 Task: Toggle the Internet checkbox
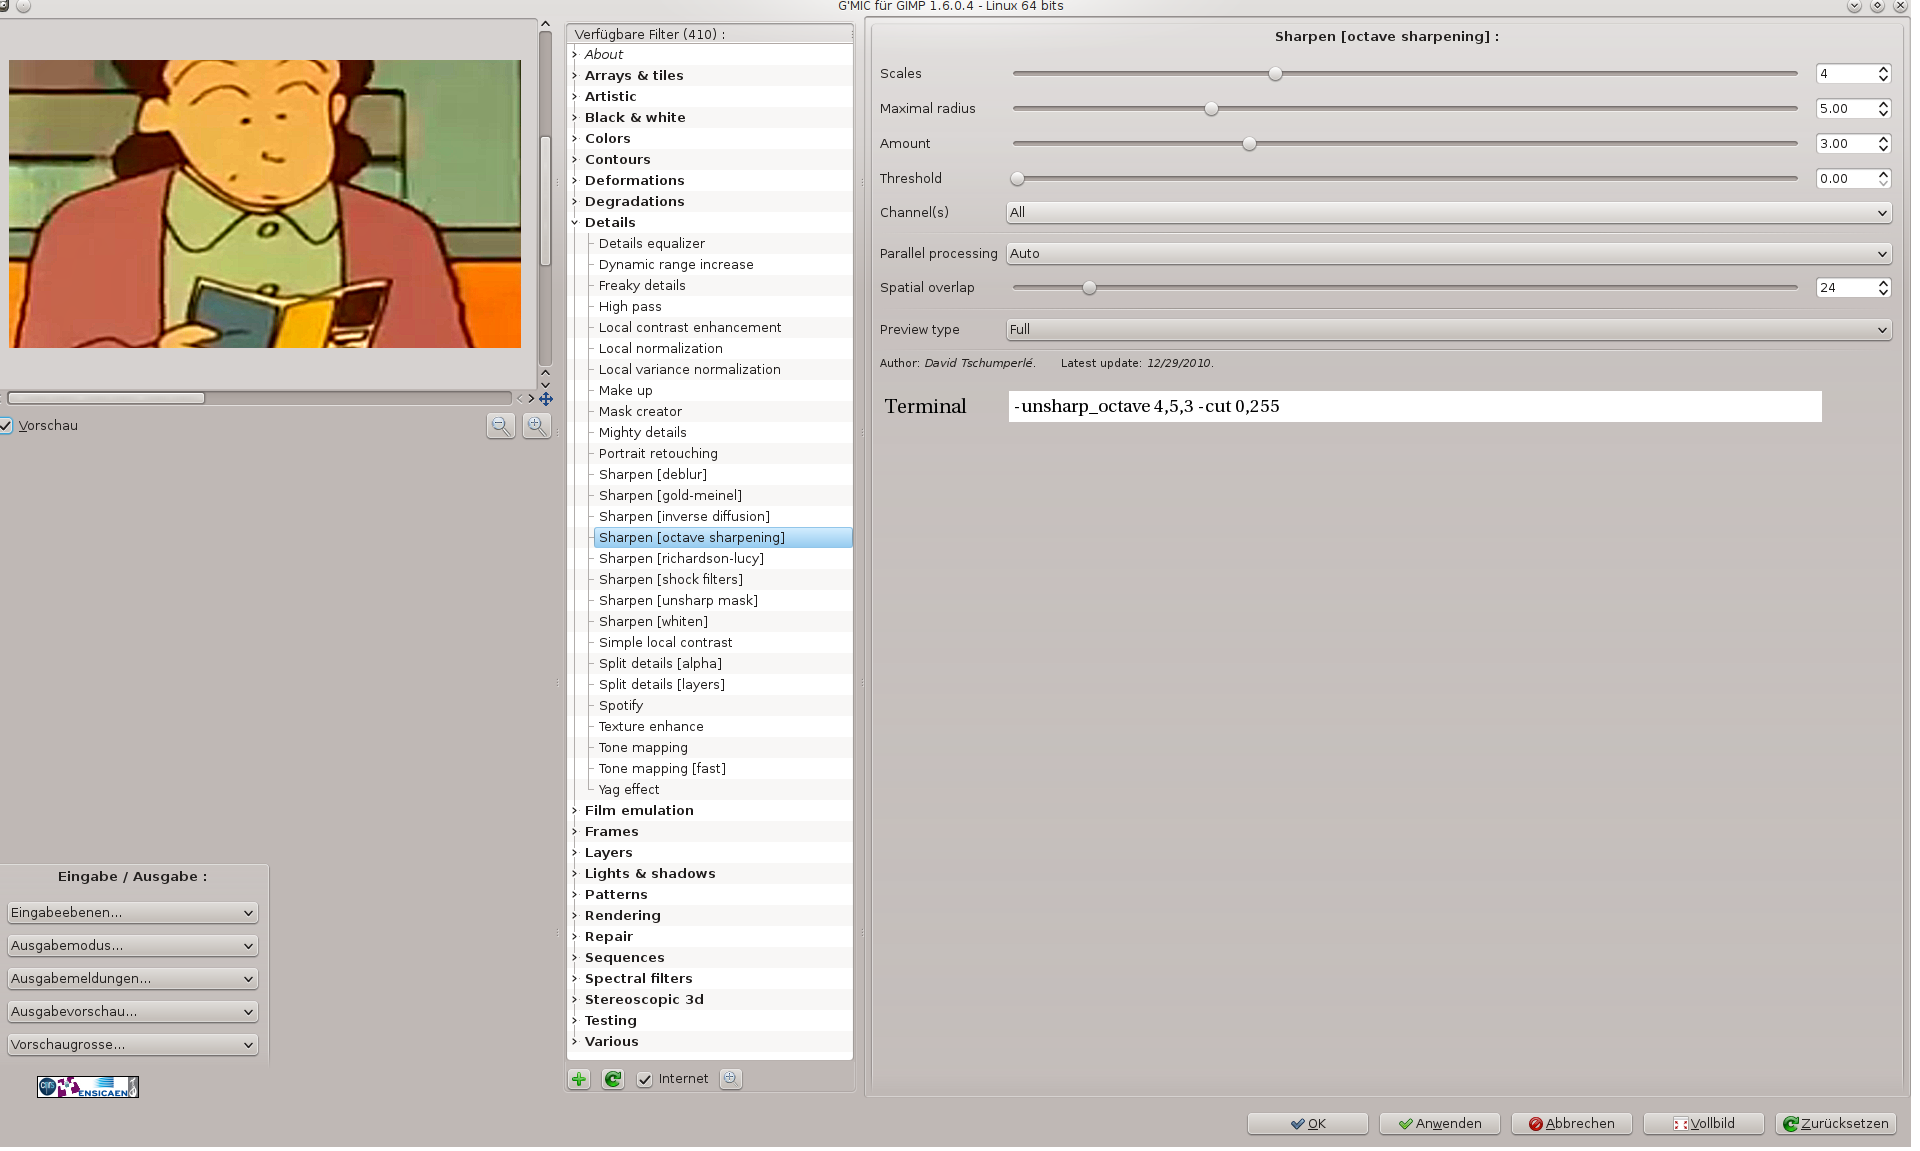645,1079
